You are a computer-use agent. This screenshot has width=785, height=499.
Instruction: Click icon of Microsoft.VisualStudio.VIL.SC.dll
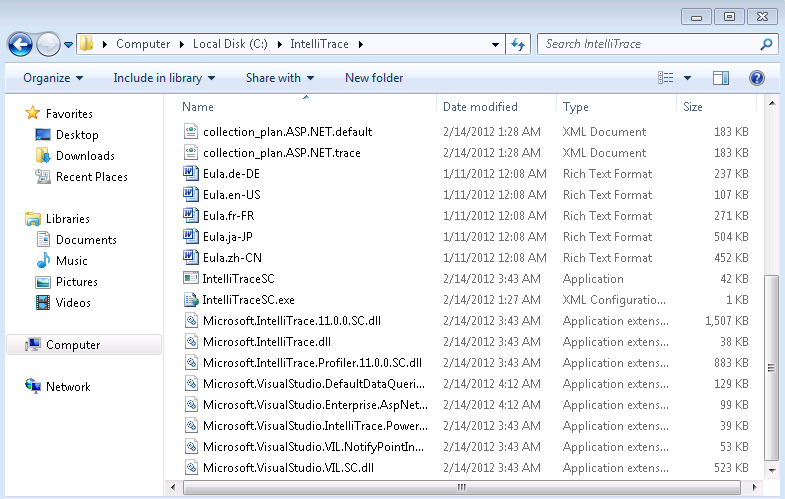191,467
